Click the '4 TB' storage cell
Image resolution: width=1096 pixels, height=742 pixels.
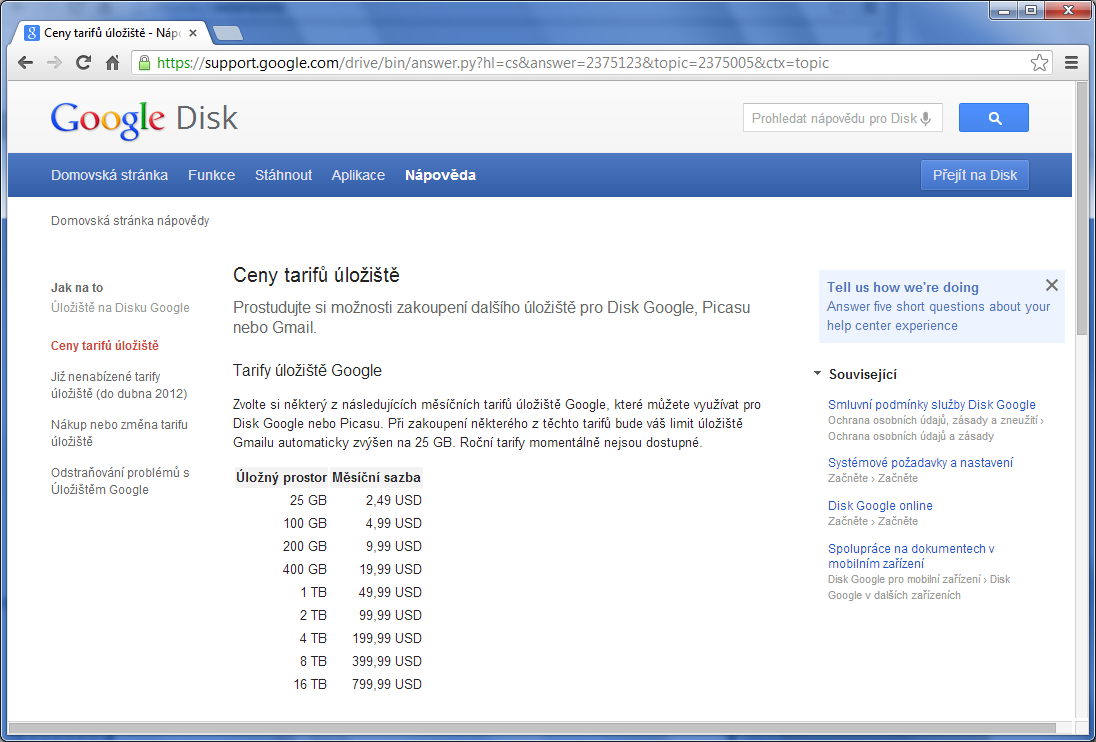coord(314,639)
